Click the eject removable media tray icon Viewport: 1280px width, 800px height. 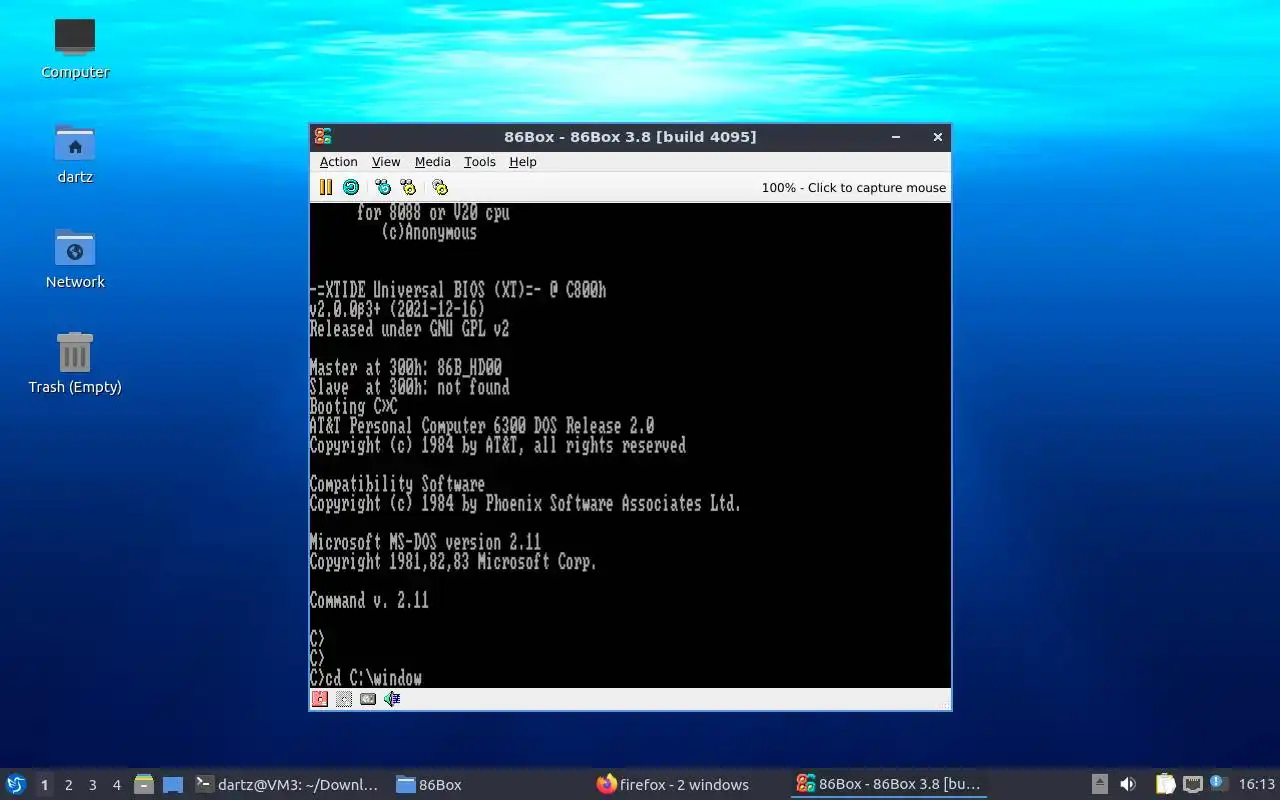point(1100,785)
